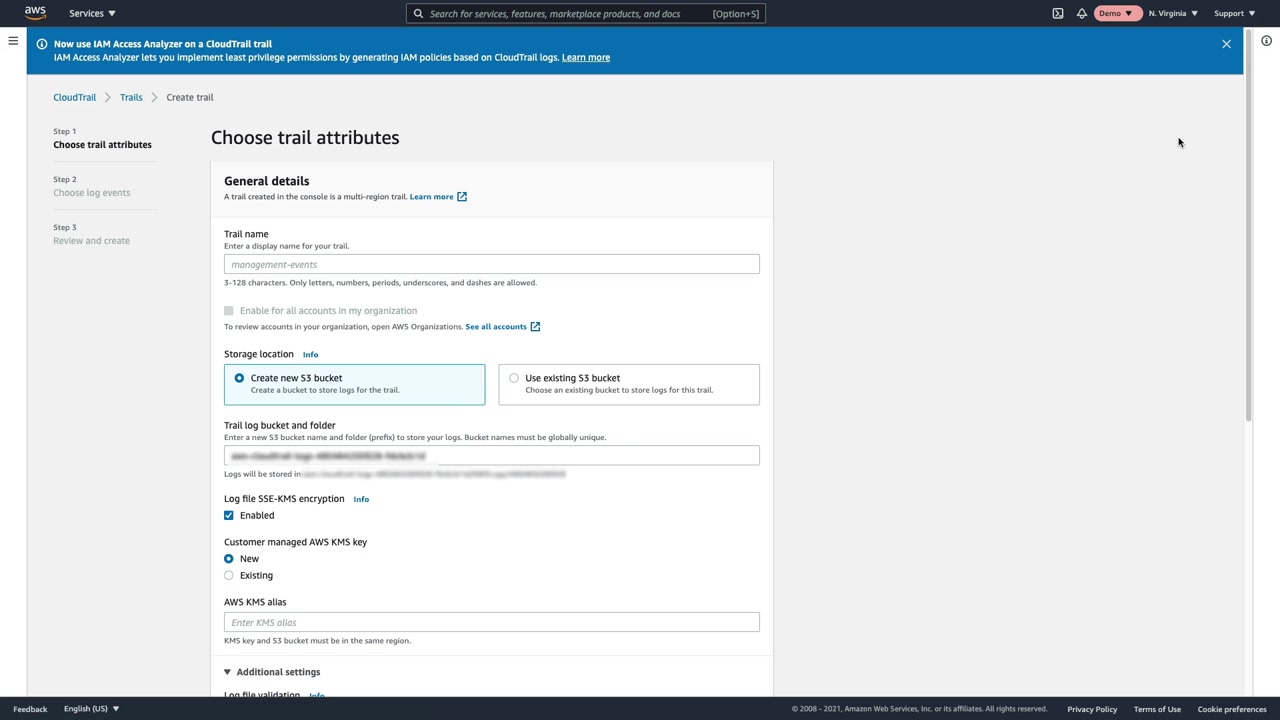The image size is (1280, 720).
Task: Open the side navigation hamburger menu
Action: pos(13,41)
